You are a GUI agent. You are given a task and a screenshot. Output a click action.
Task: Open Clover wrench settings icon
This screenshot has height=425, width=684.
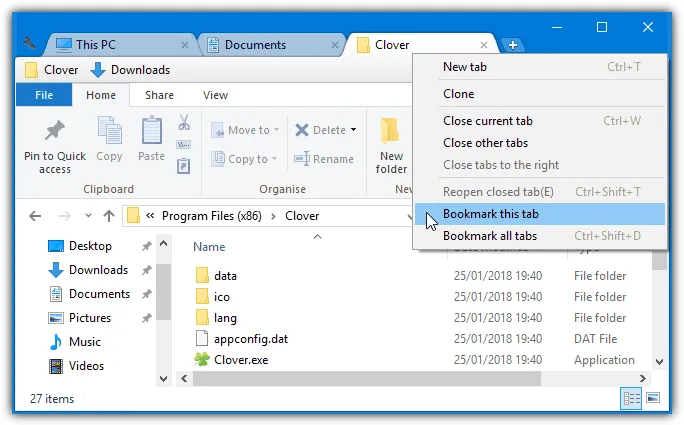coord(29,43)
